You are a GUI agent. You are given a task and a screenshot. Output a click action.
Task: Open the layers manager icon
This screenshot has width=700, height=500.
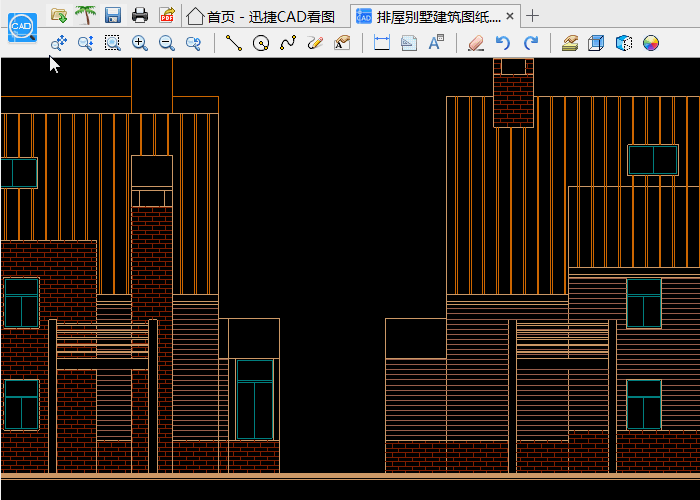570,43
